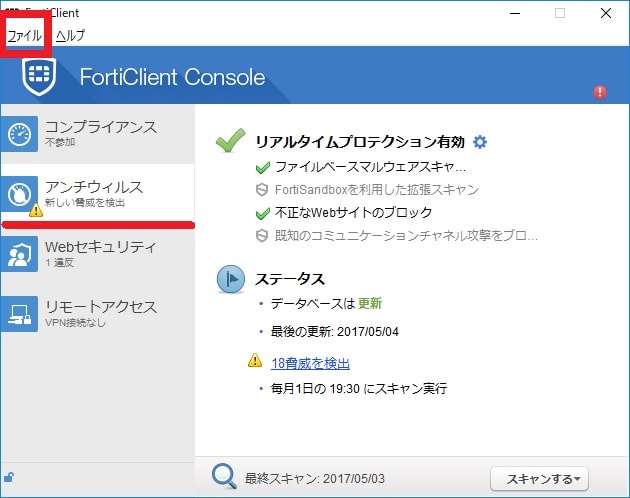Click the magnifier scan icon
630x498 pixels.
(x=224, y=476)
